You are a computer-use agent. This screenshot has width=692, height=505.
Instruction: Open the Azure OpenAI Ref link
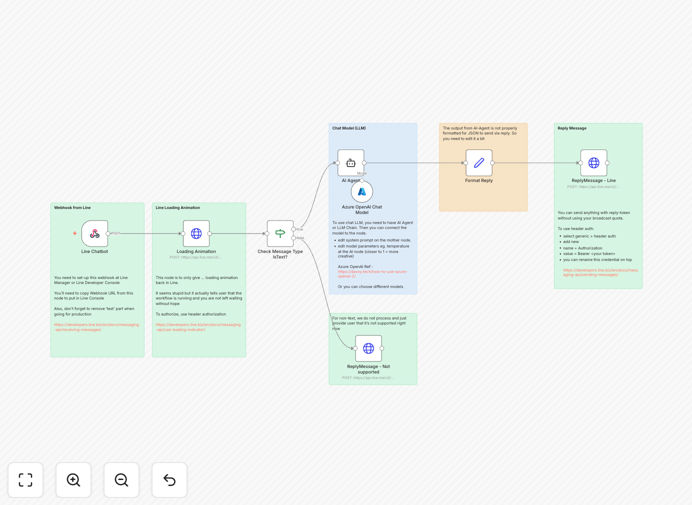point(372,274)
